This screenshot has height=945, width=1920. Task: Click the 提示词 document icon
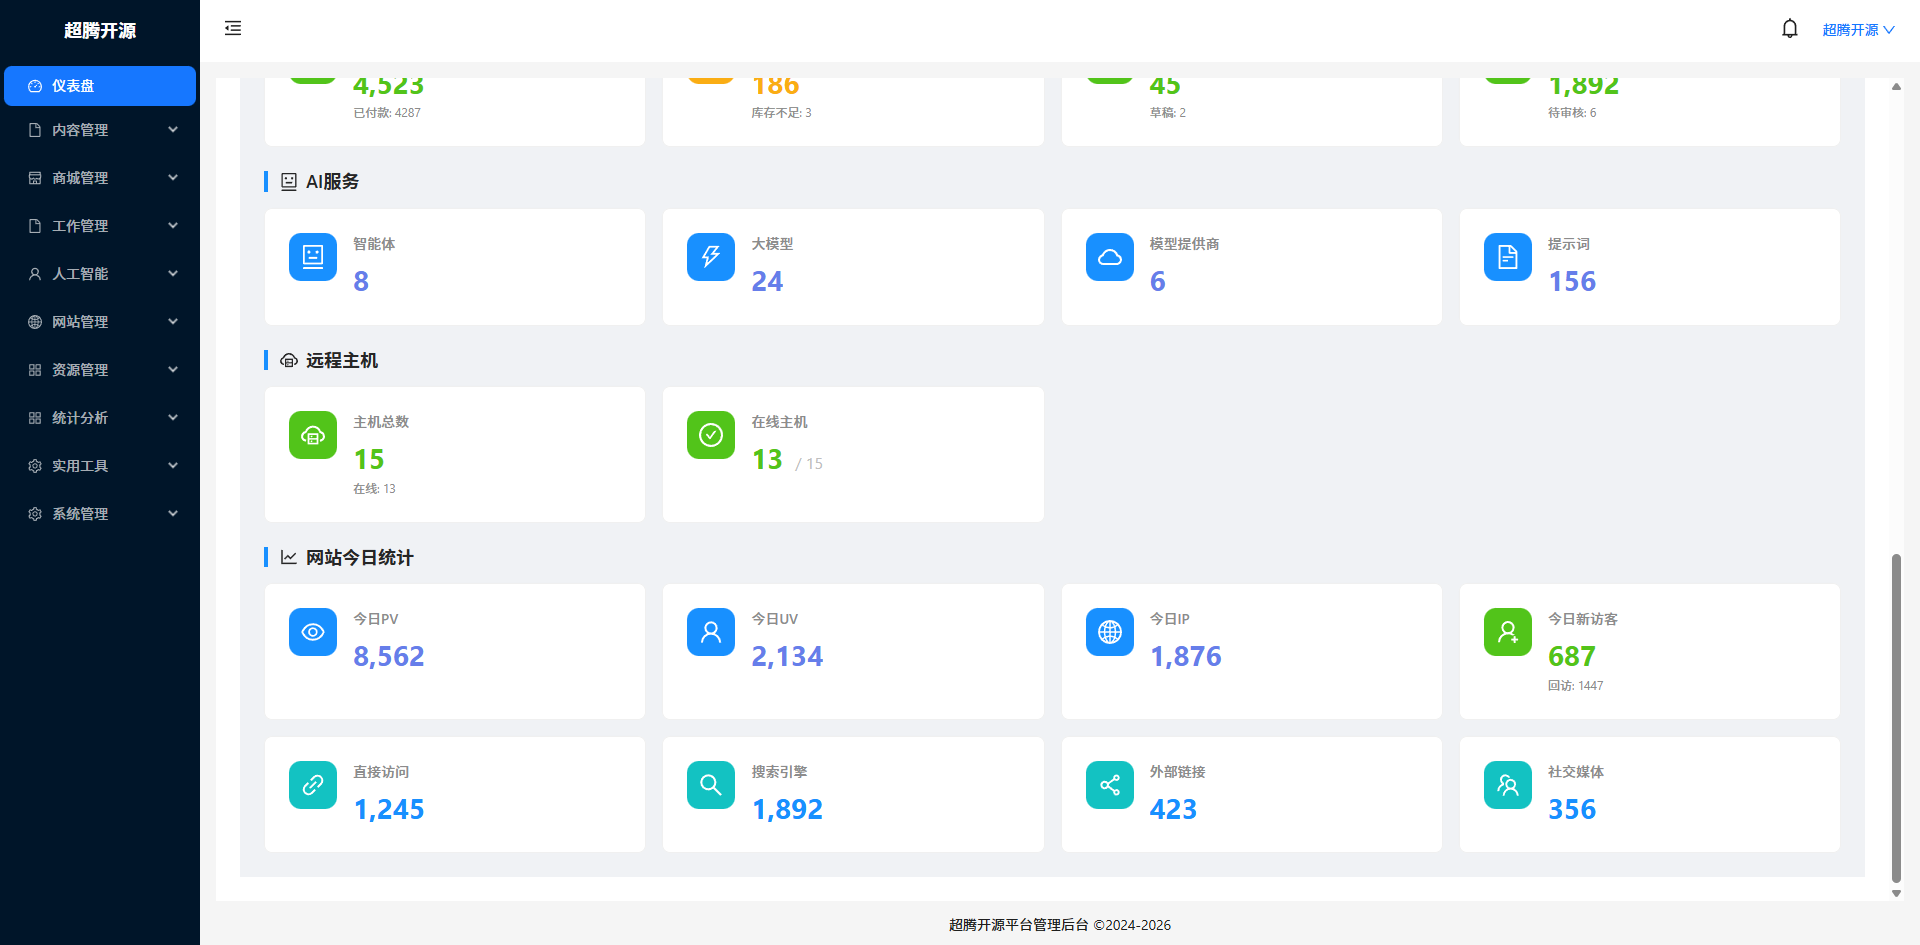tap(1507, 257)
